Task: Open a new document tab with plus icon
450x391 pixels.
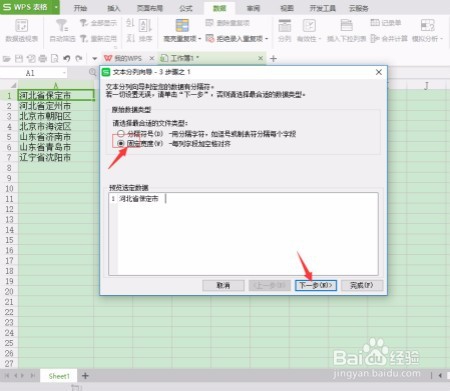Action: [x=273, y=59]
